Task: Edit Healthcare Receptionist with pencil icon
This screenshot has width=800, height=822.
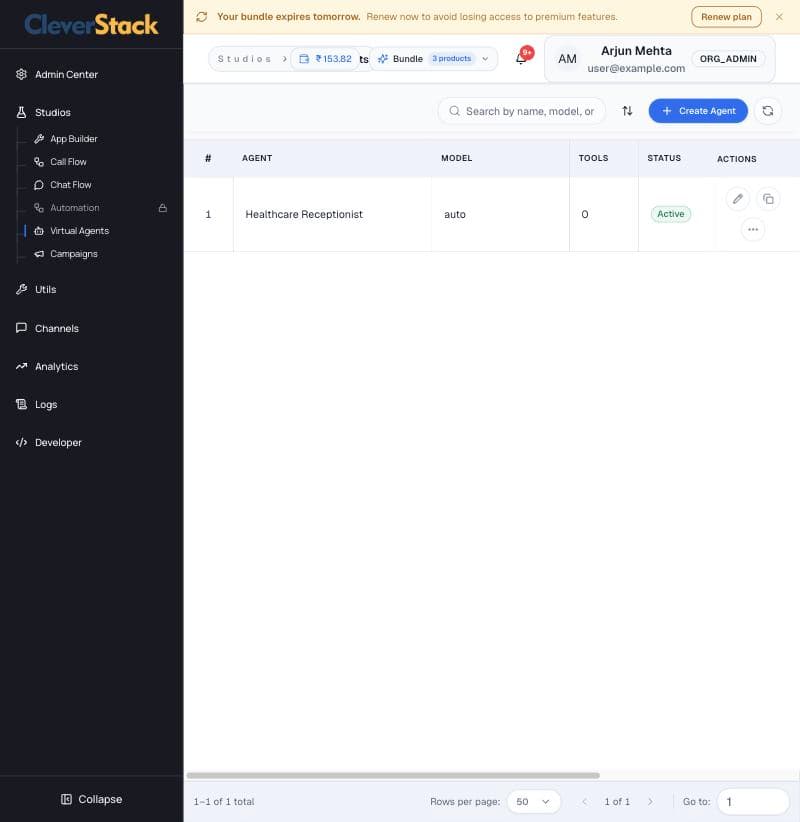Action: point(738,199)
